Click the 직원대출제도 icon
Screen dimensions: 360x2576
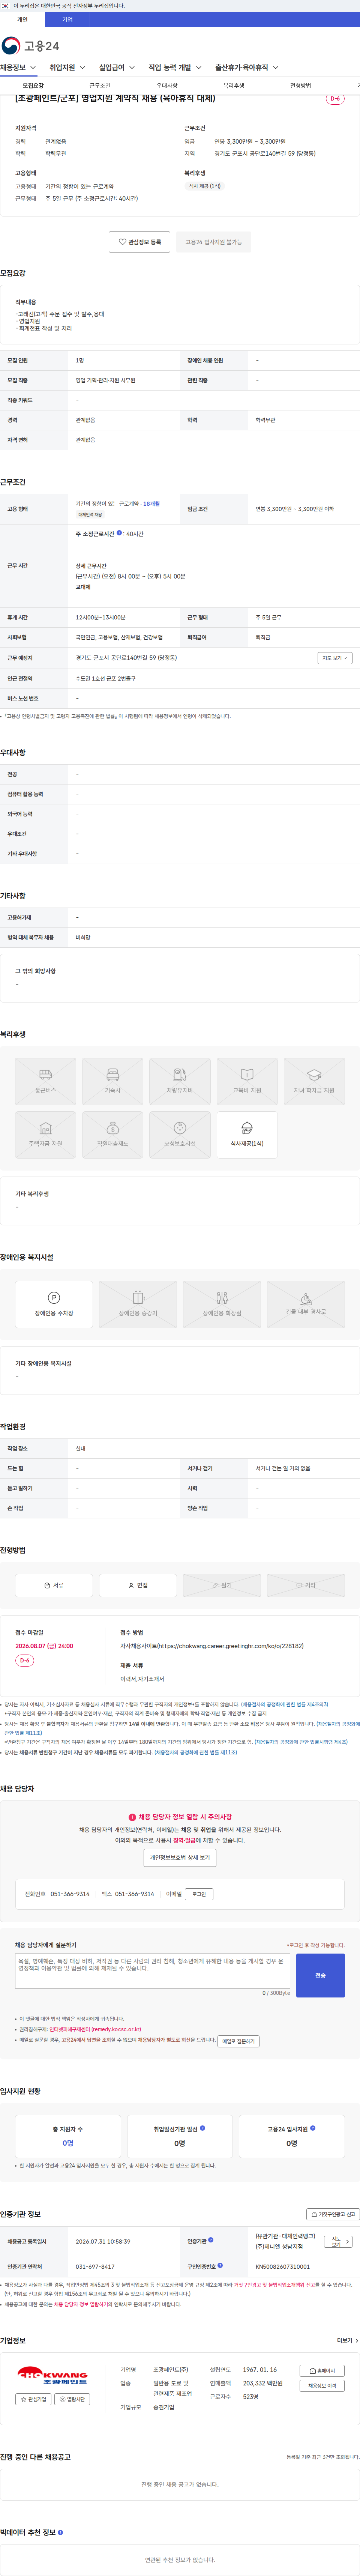pos(112,1134)
